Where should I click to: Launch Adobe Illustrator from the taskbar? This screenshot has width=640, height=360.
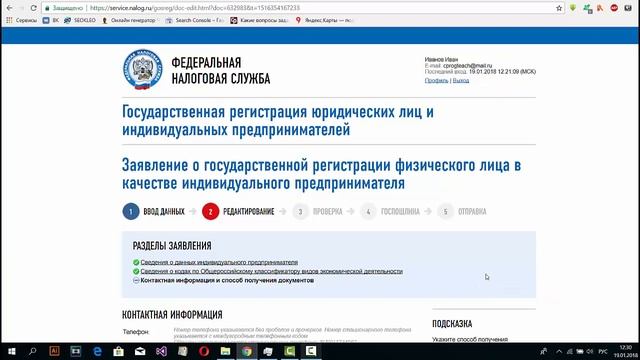[54, 351]
